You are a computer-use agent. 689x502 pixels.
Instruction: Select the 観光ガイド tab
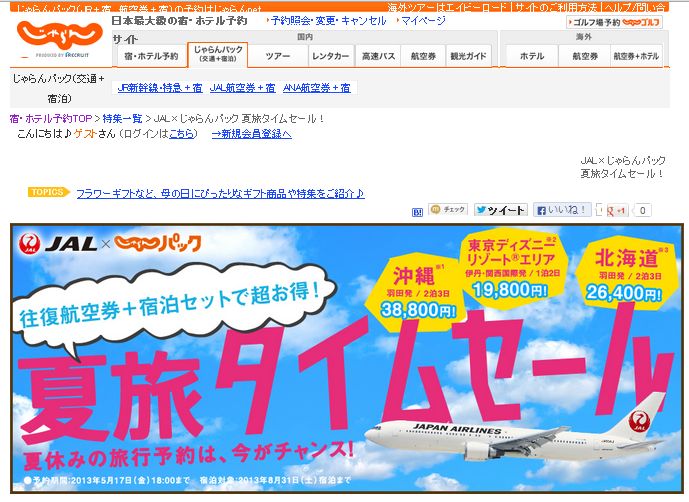coord(468,56)
